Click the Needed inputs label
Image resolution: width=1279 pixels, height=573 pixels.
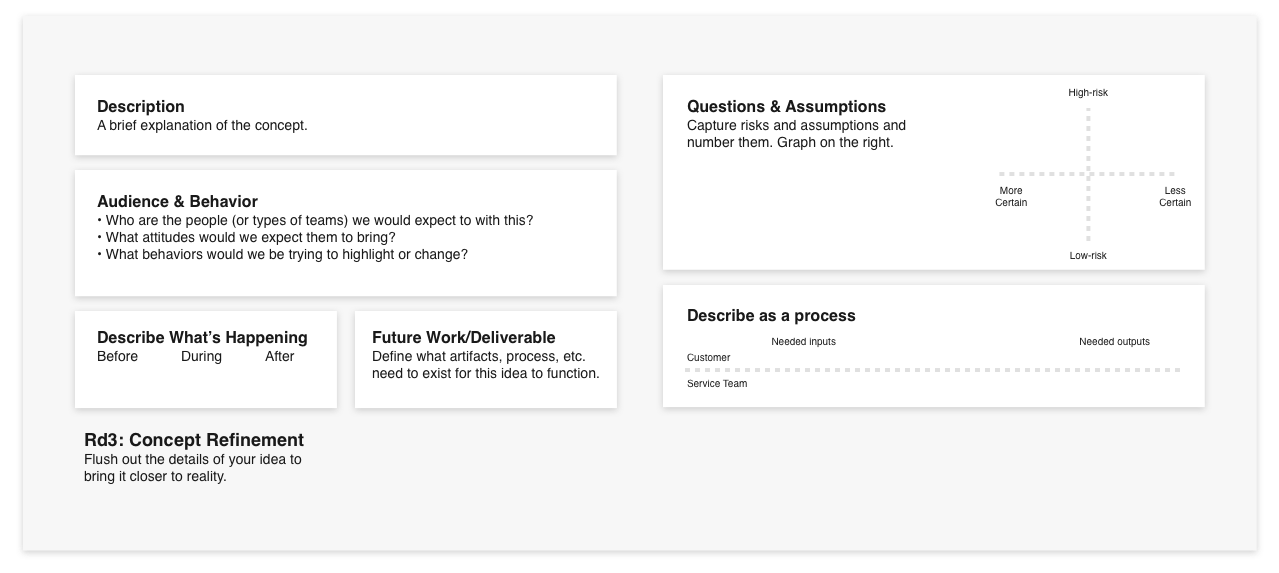click(803, 342)
